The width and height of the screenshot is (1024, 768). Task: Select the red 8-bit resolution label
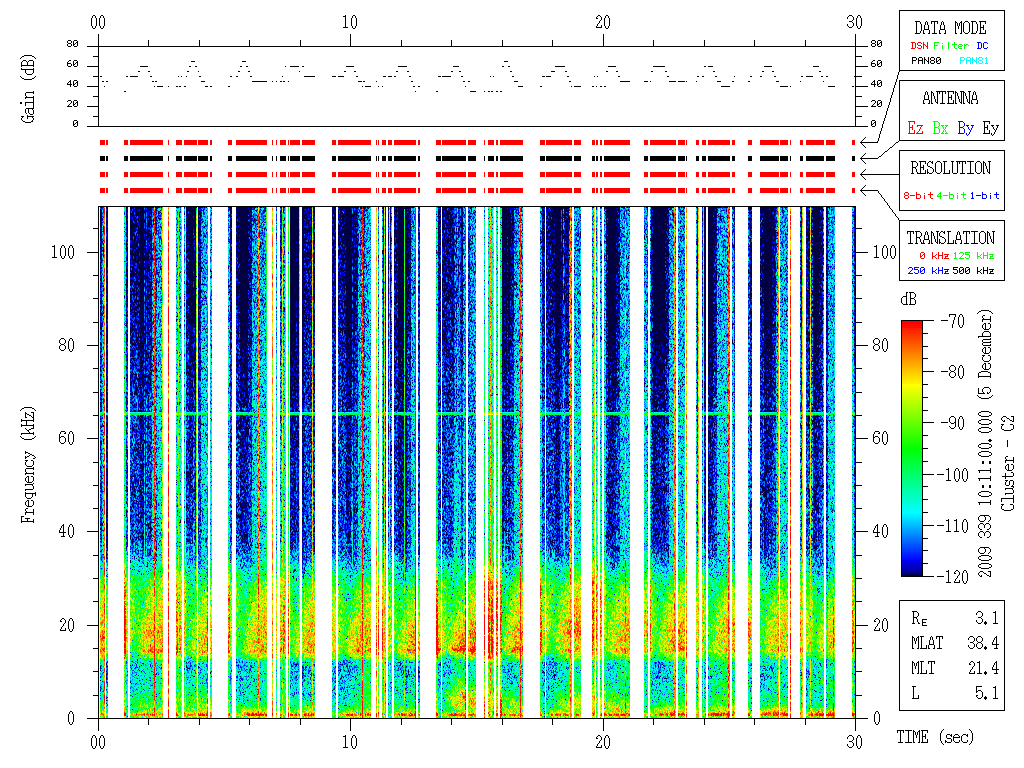(919, 195)
